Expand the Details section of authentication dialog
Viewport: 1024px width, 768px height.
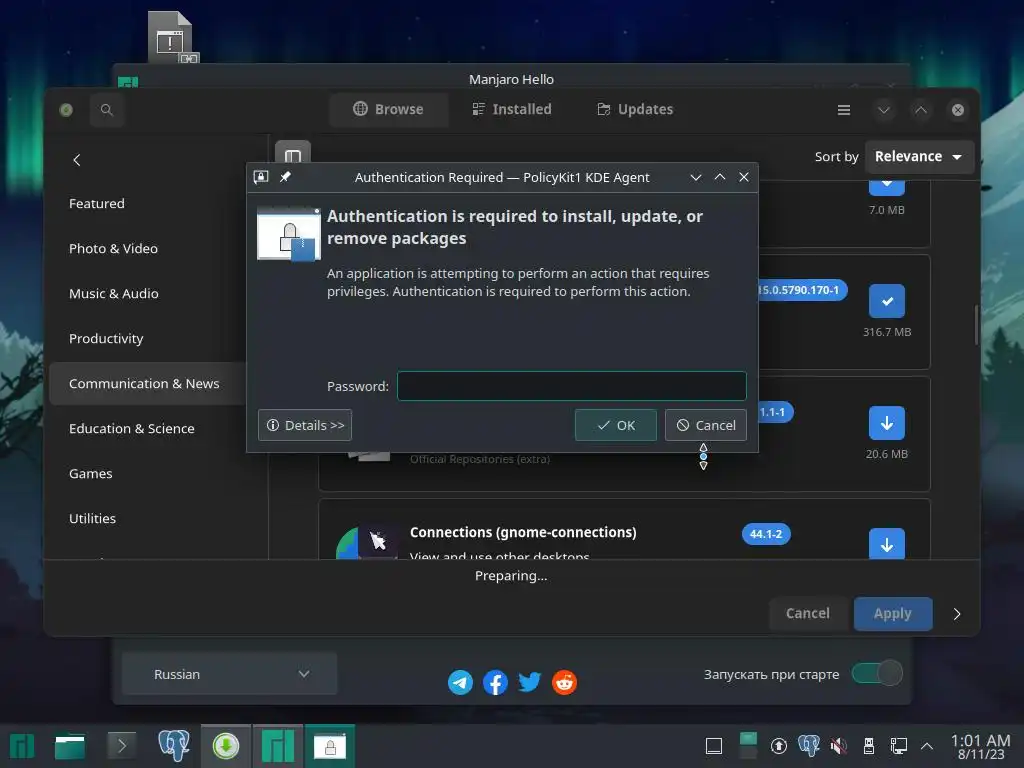pyautogui.click(x=305, y=425)
